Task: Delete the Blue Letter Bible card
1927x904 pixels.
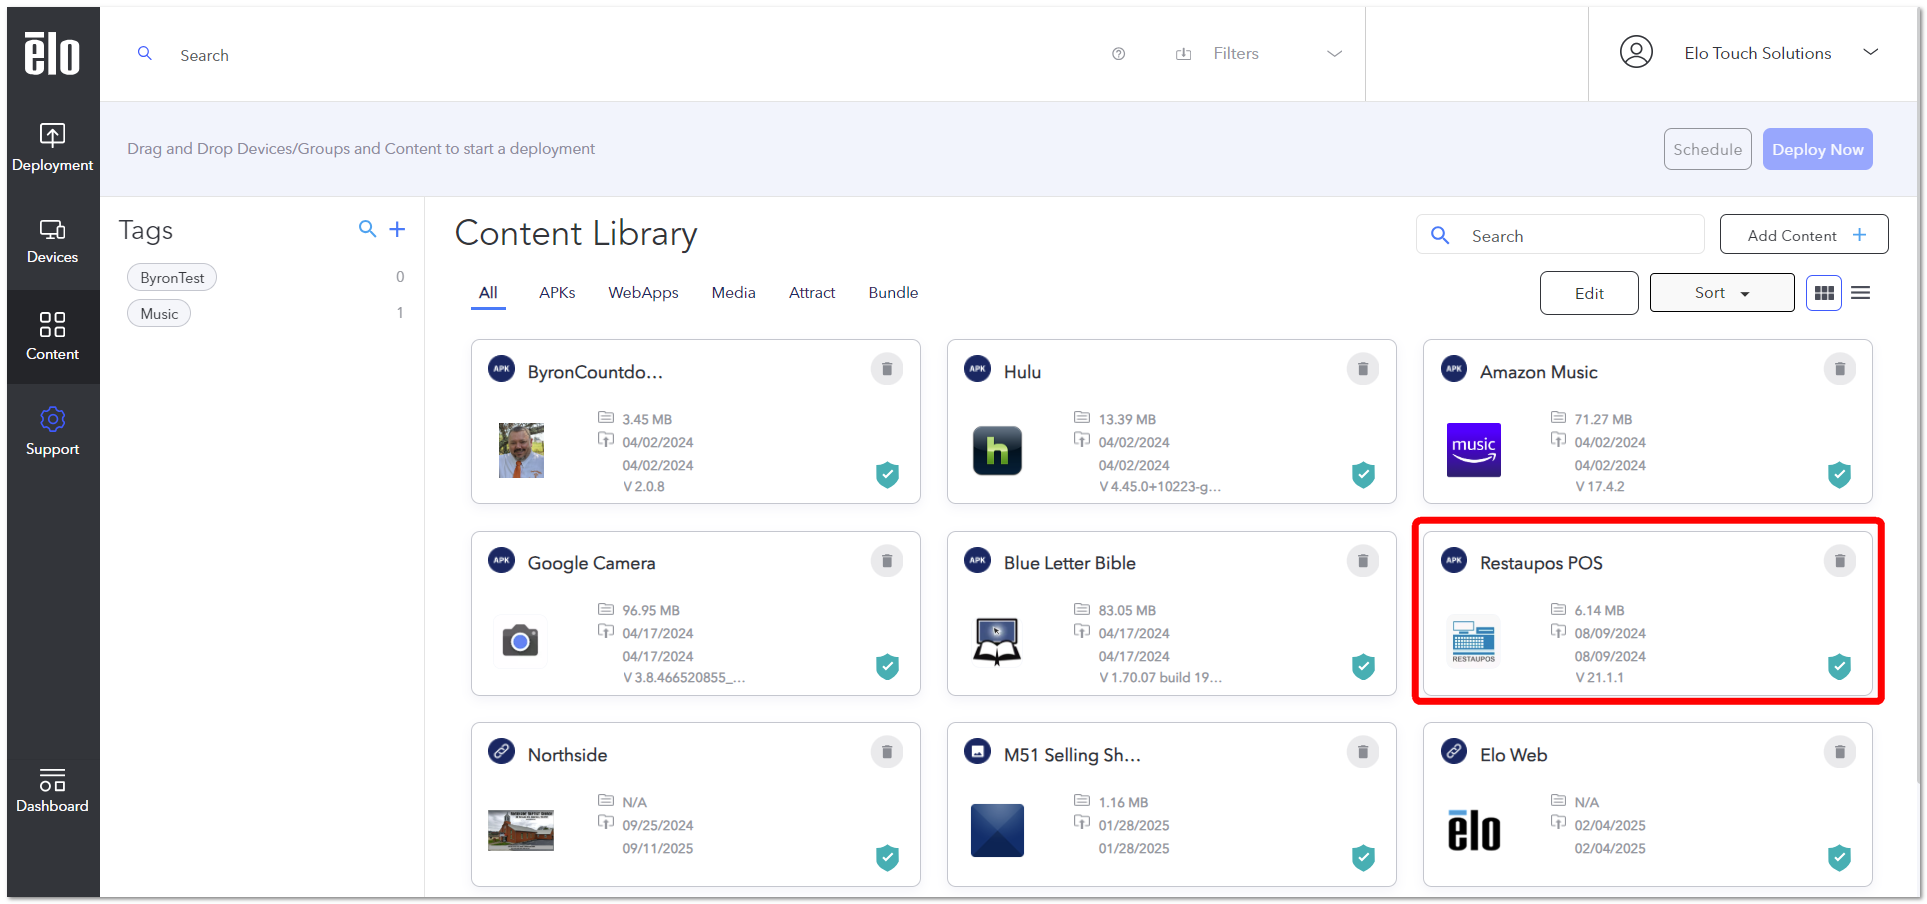Action: 1363,561
